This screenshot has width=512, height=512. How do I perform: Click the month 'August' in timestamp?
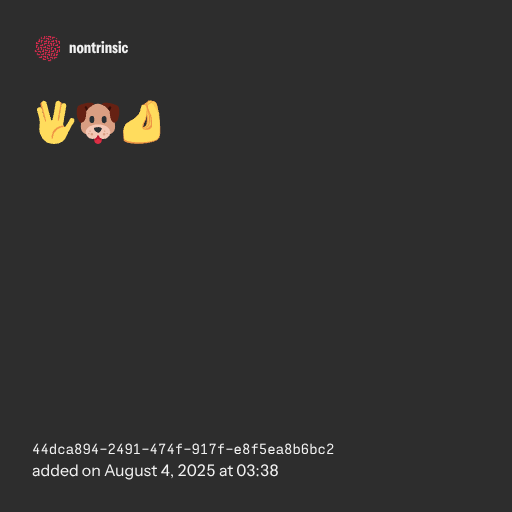tap(131, 472)
